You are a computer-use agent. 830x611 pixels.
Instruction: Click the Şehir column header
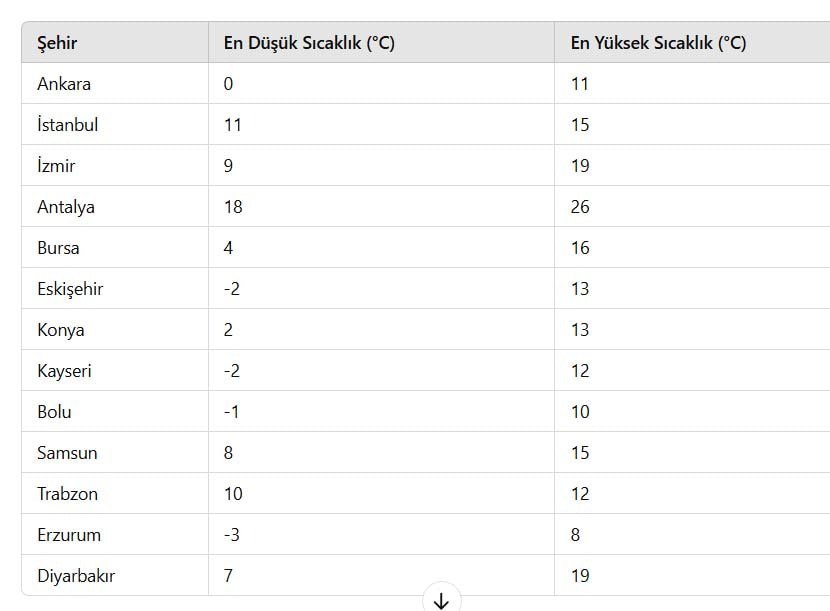[58, 43]
